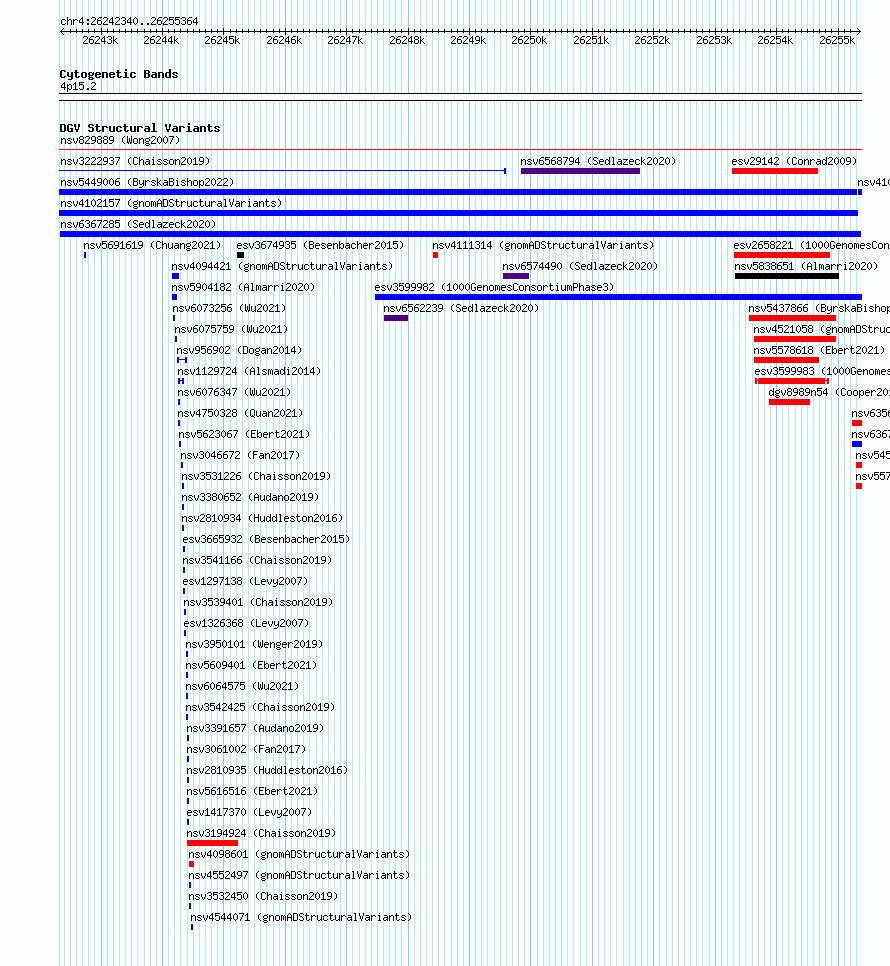This screenshot has width=890, height=966.
Task: Select nsv3950101 (Wenger2019) label
Action: tap(254, 644)
